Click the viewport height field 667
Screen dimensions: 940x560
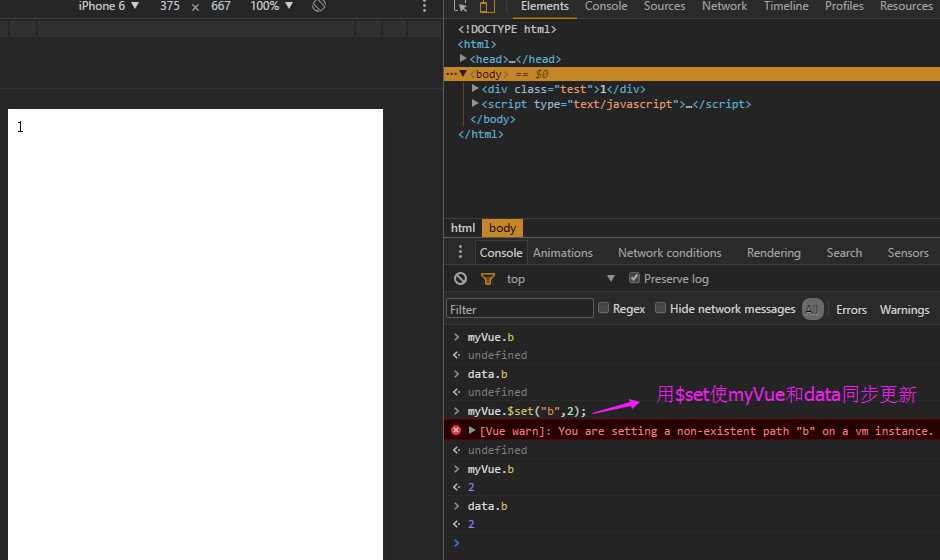[221, 6]
